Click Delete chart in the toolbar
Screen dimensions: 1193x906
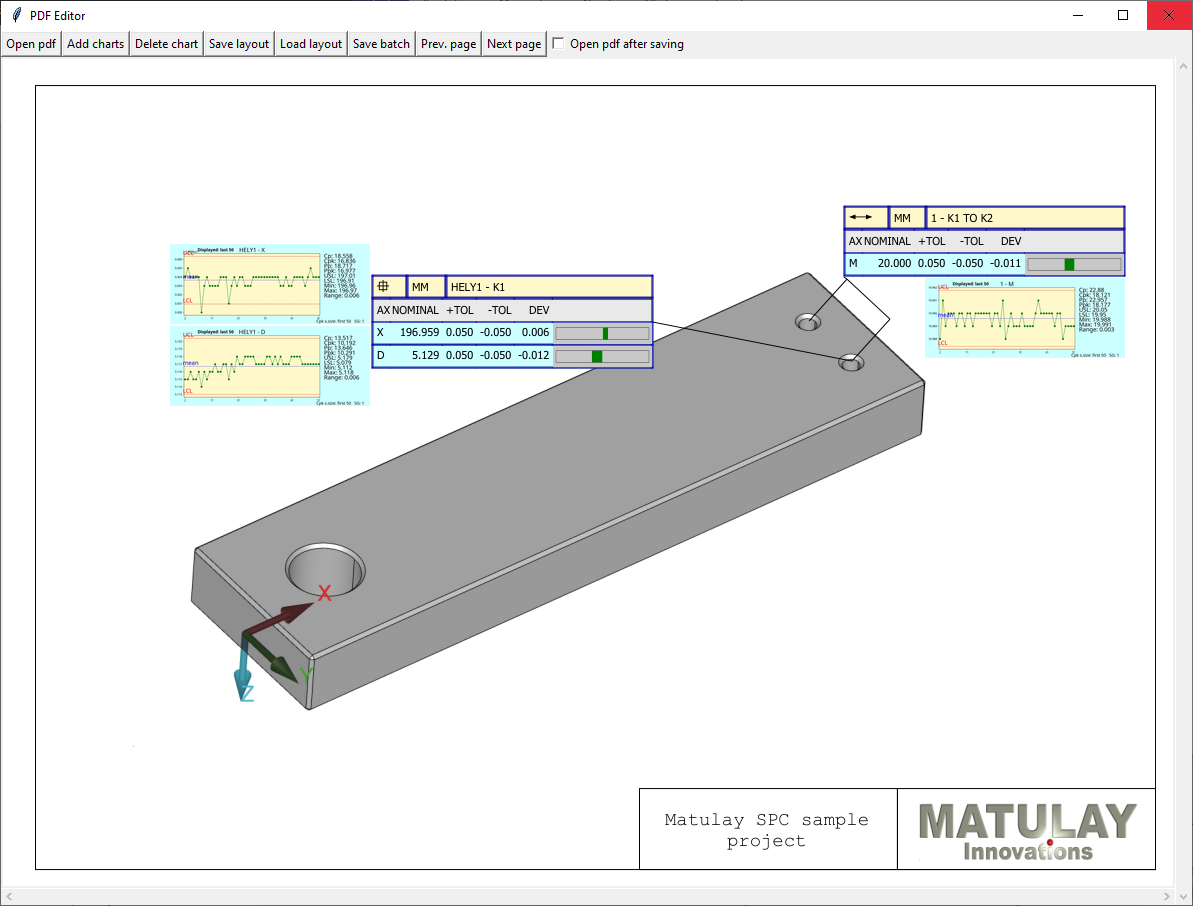(x=166, y=44)
